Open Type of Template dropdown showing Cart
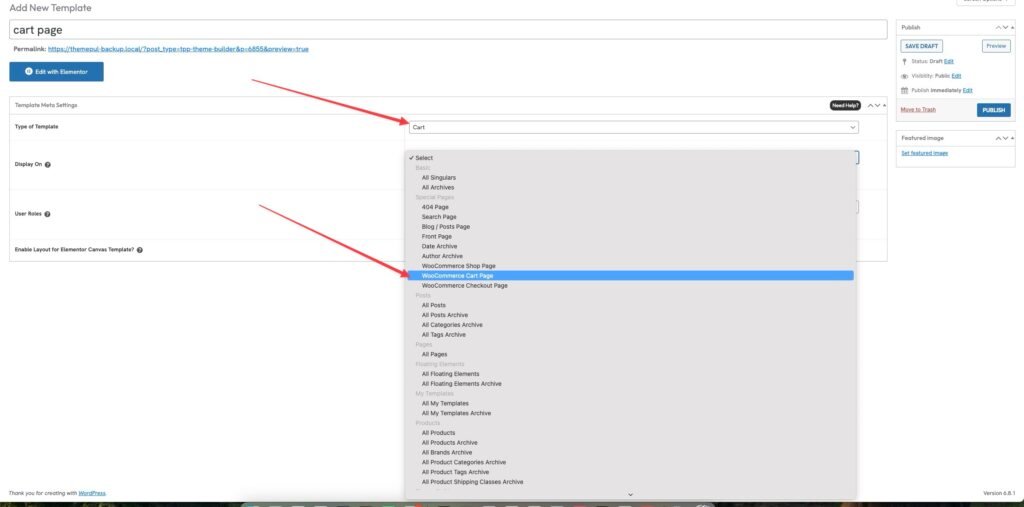1024x507 pixels. pyautogui.click(x=633, y=127)
